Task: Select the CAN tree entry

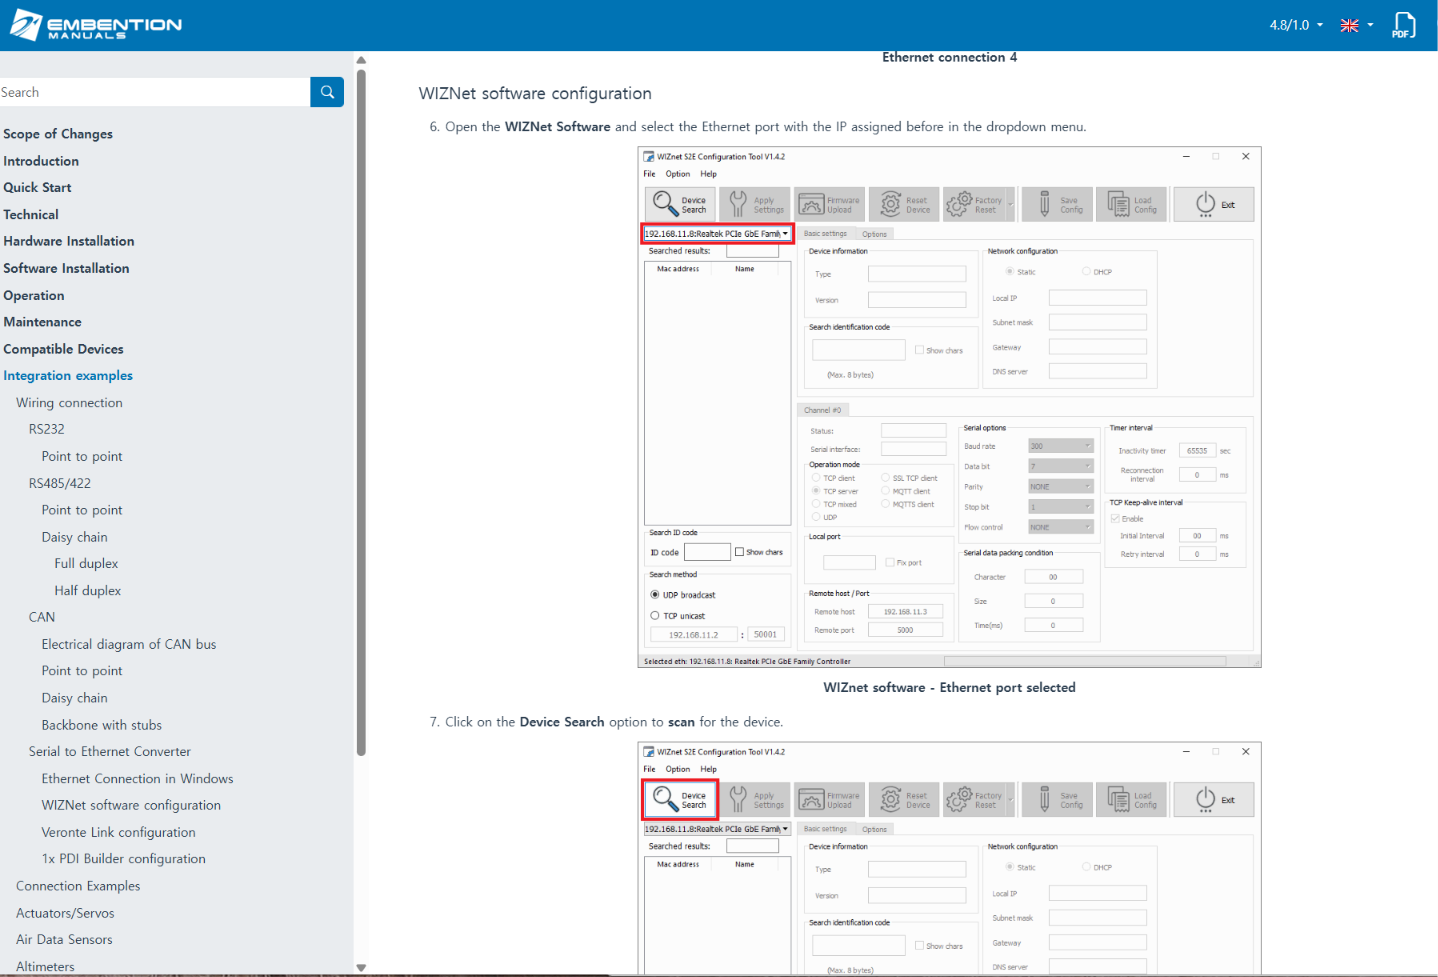Action: 42,617
